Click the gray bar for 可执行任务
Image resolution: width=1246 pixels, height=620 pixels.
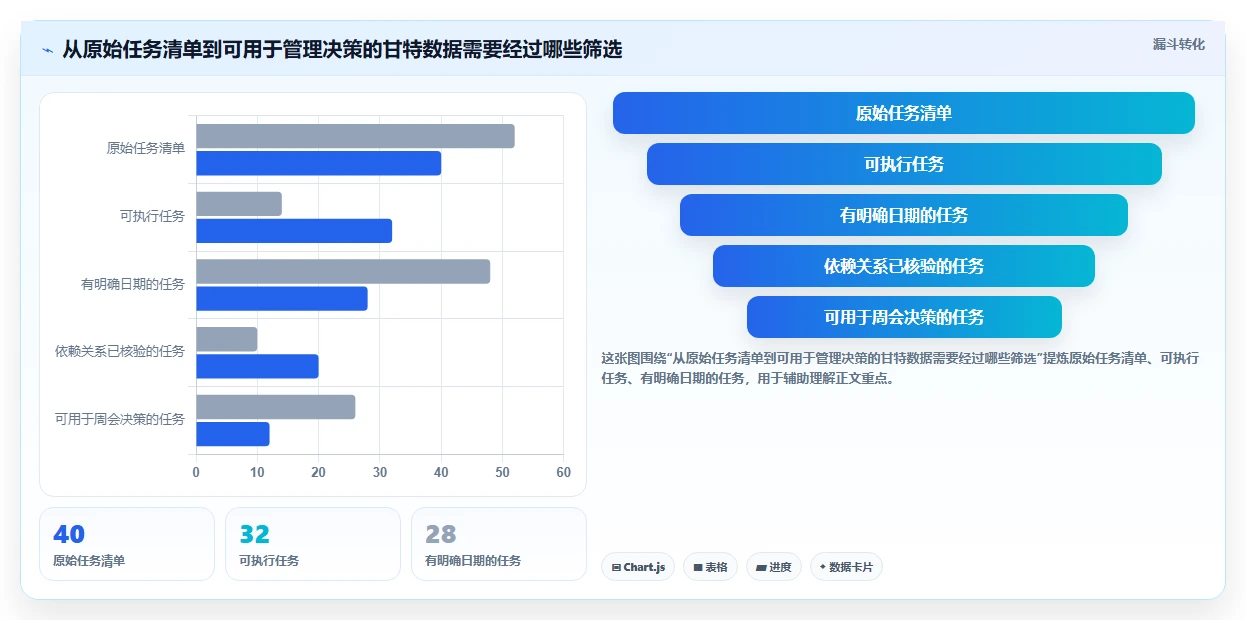[239, 204]
